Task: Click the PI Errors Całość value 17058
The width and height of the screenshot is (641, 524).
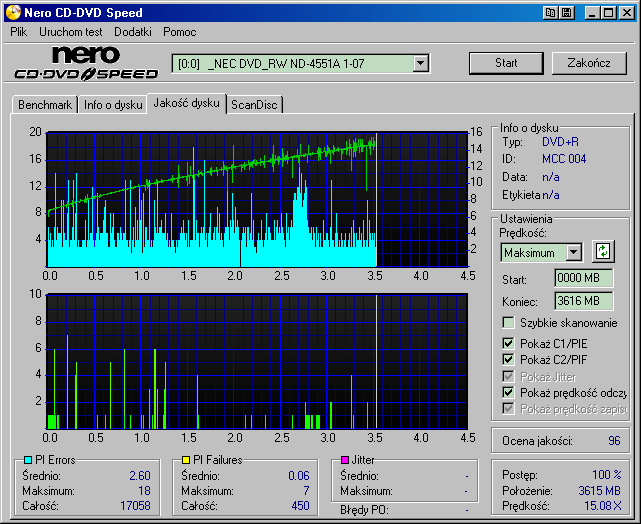Action: pos(135,506)
